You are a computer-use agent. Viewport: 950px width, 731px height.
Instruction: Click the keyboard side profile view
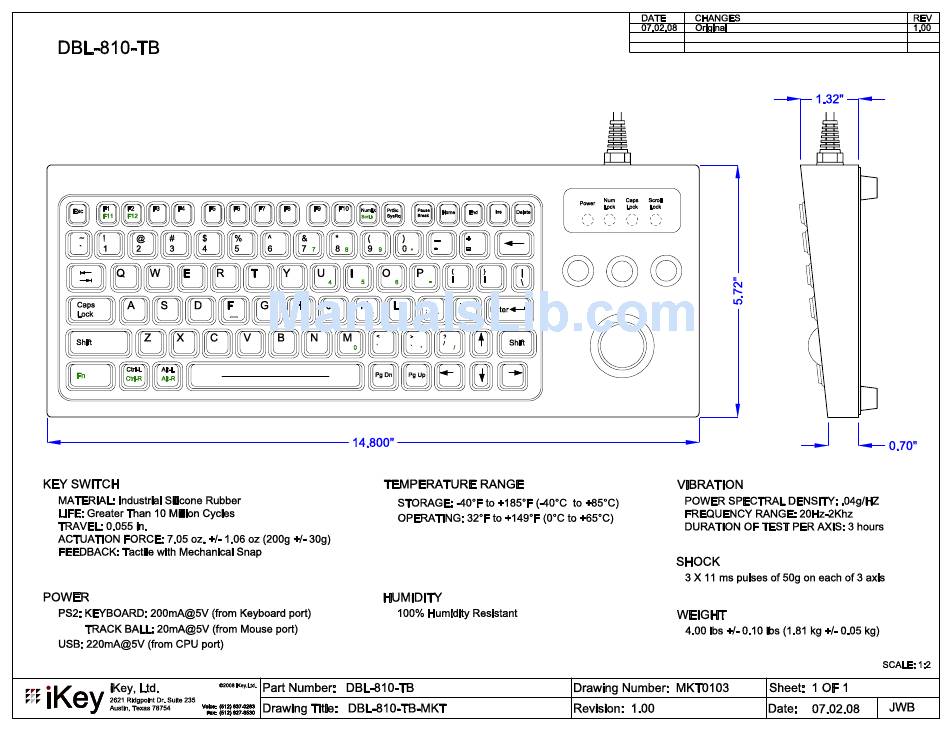(839, 291)
